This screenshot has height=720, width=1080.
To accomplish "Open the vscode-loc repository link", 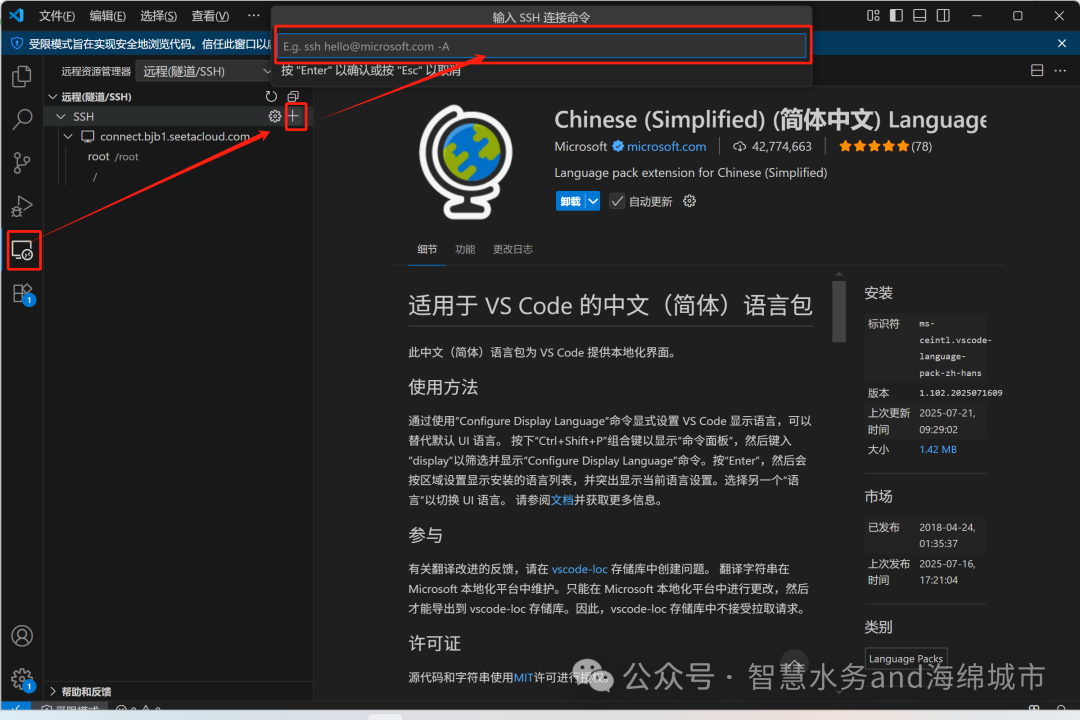I will [x=579, y=569].
